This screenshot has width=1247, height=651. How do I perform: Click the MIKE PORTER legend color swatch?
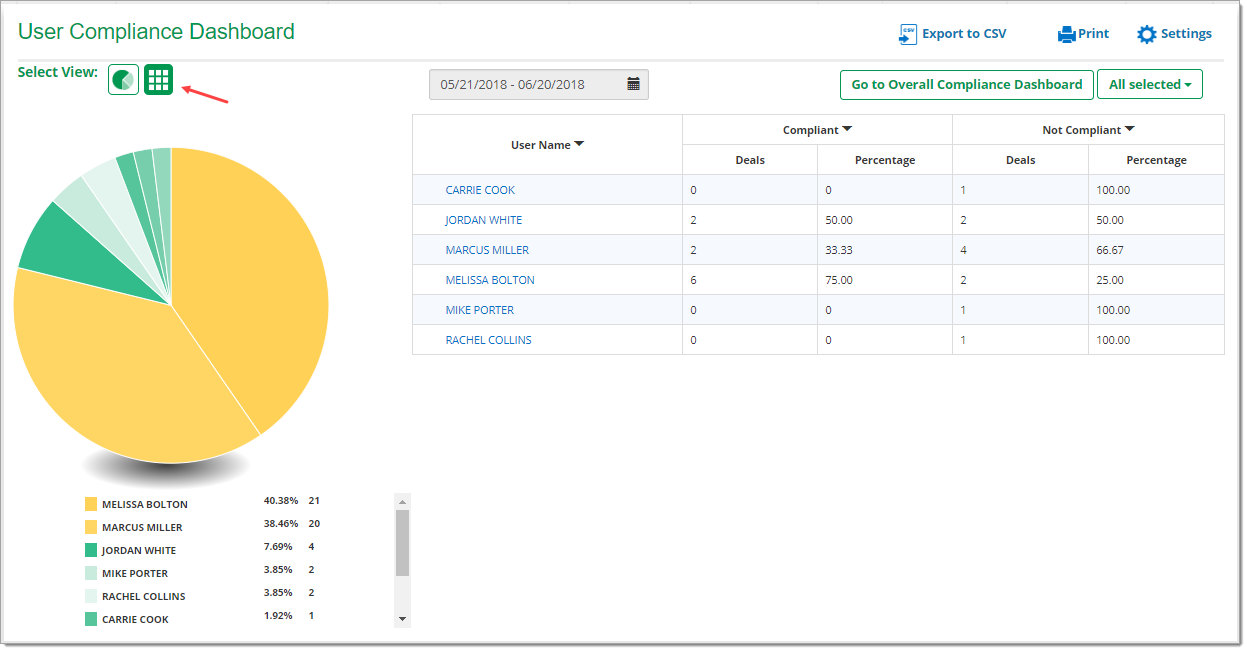91,573
